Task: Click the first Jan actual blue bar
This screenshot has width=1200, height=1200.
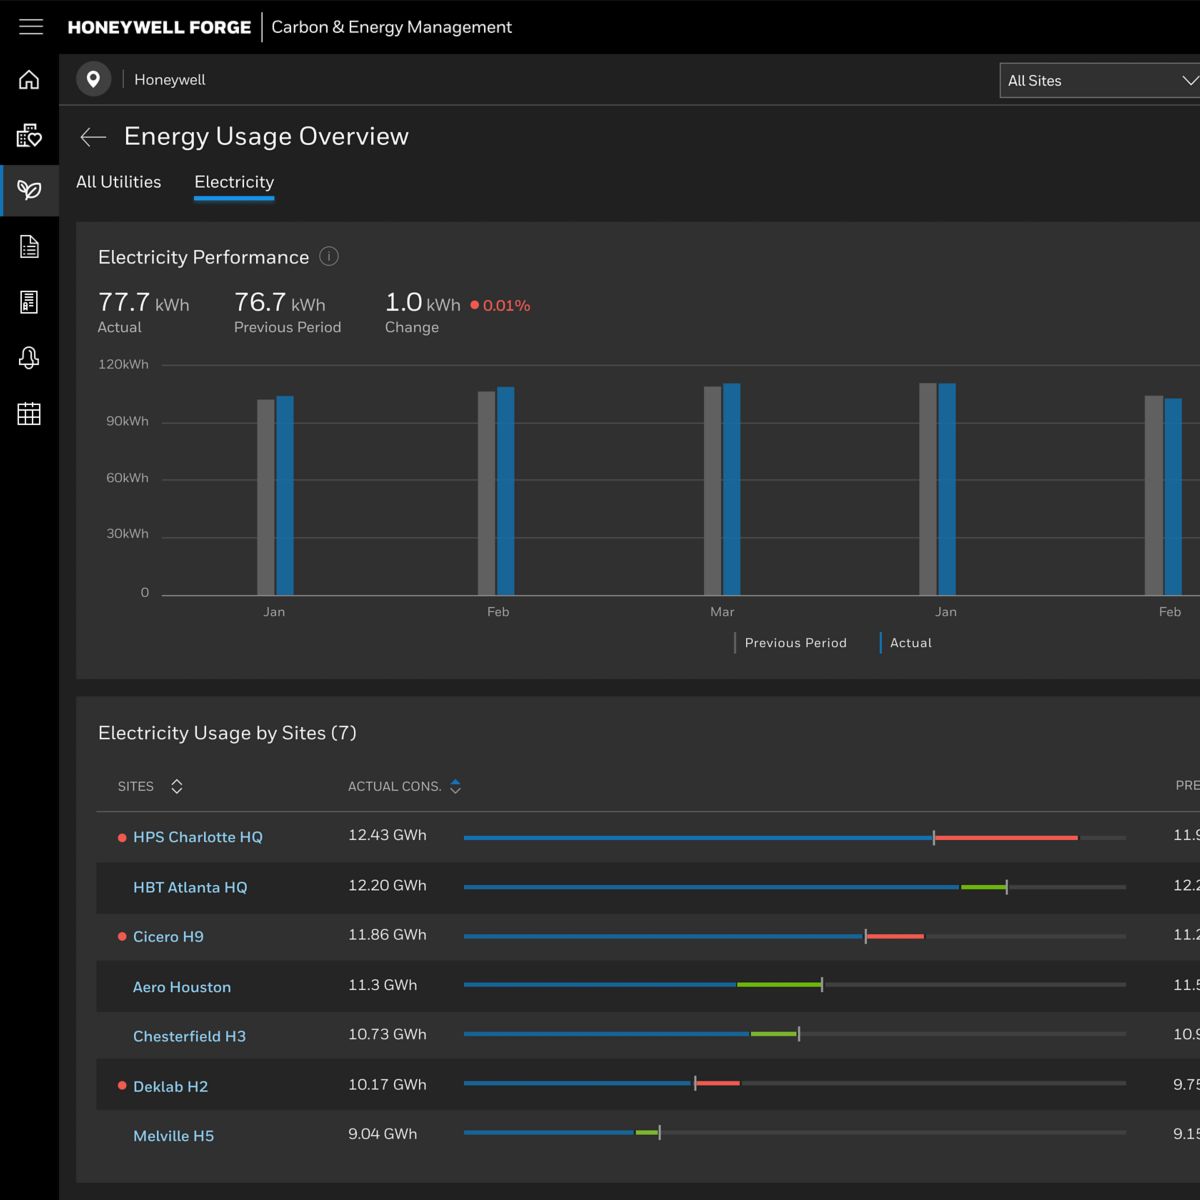Action: coord(285,496)
